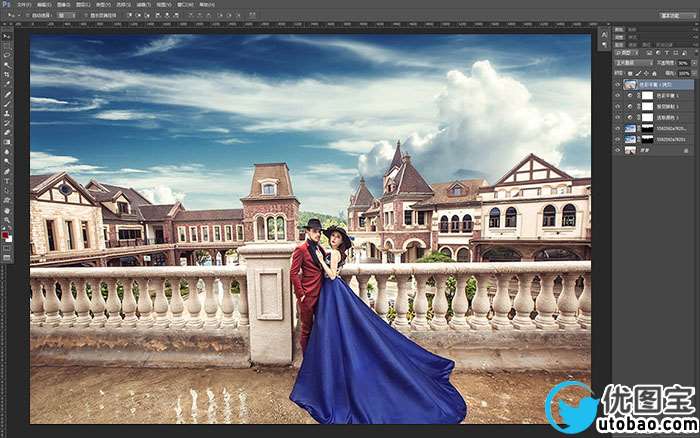Lock image pixels with brush icon
Screen dimensions: 700x438
638,73
